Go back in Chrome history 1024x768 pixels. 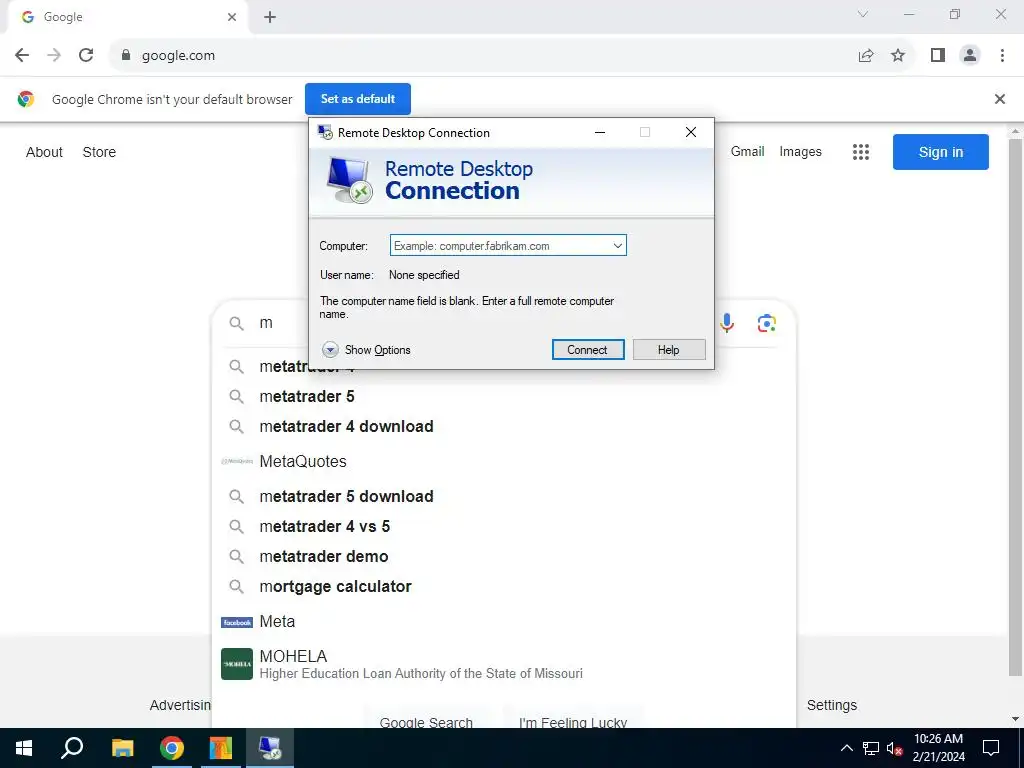[x=22, y=56]
